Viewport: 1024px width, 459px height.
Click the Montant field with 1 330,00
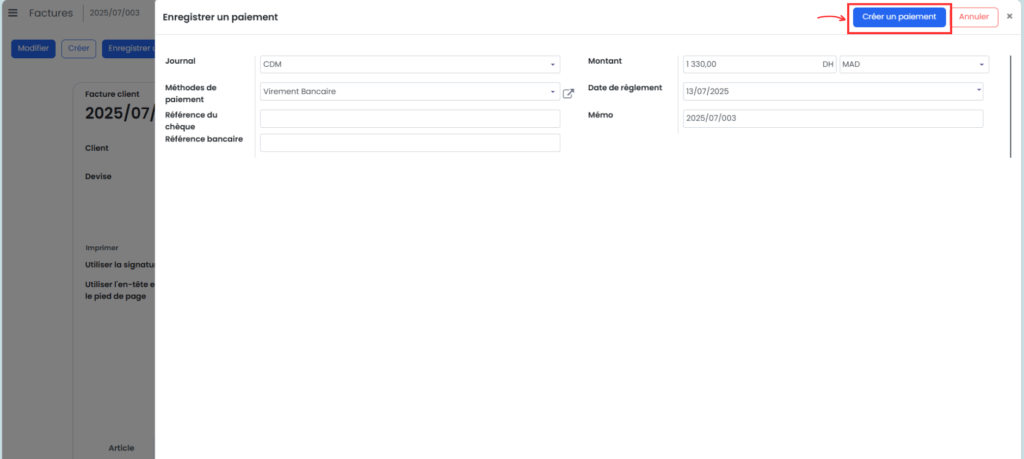click(760, 65)
